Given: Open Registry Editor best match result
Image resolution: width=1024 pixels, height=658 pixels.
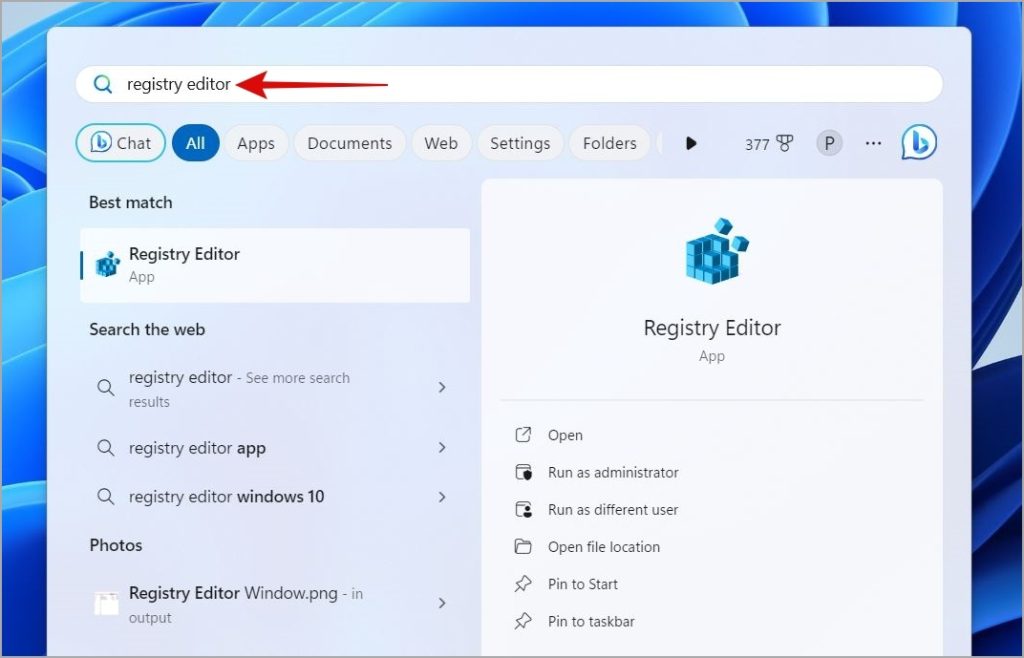Looking at the screenshot, I should pos(275,265).
